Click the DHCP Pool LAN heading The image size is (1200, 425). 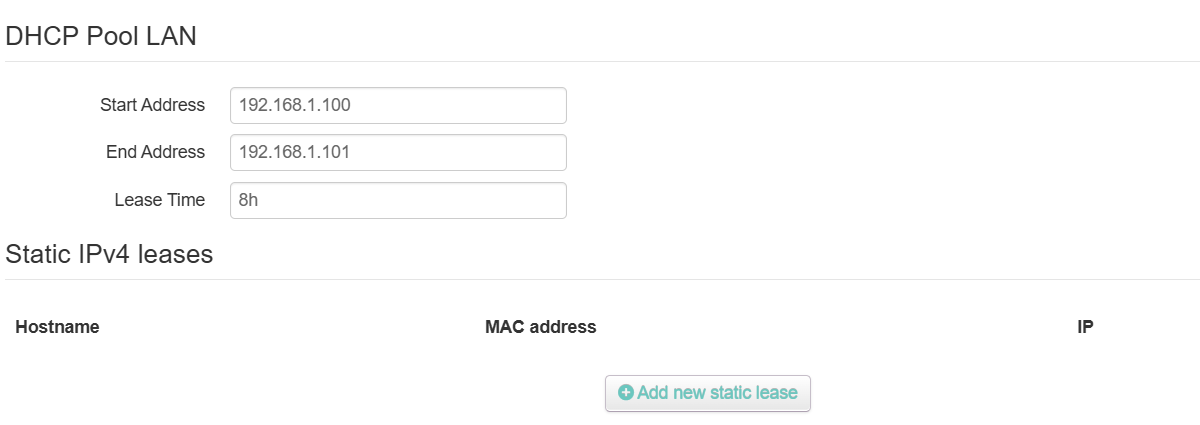pos(101,36)
